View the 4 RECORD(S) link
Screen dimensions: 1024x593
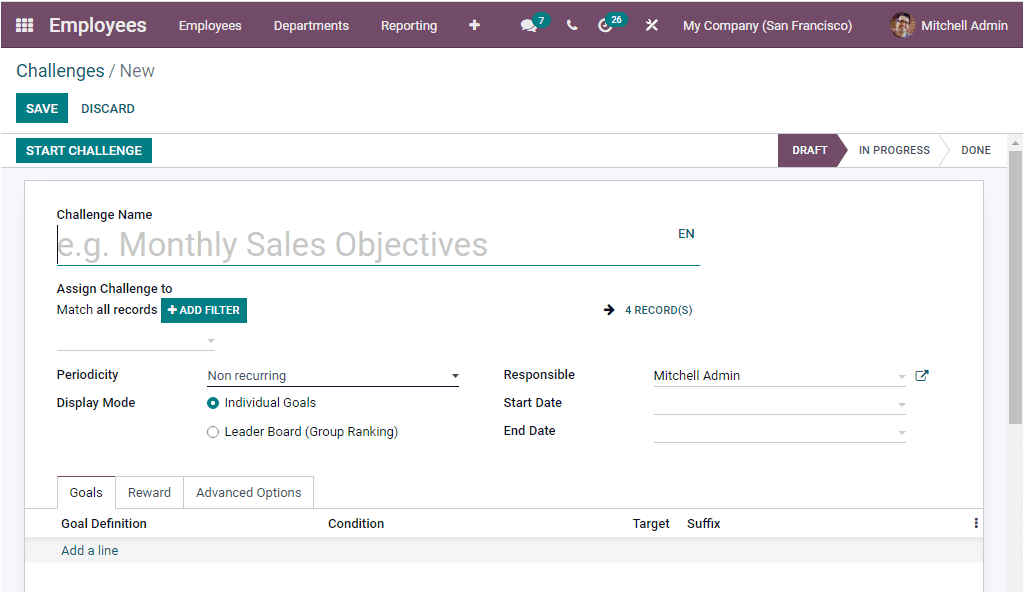tap(655, 310)
